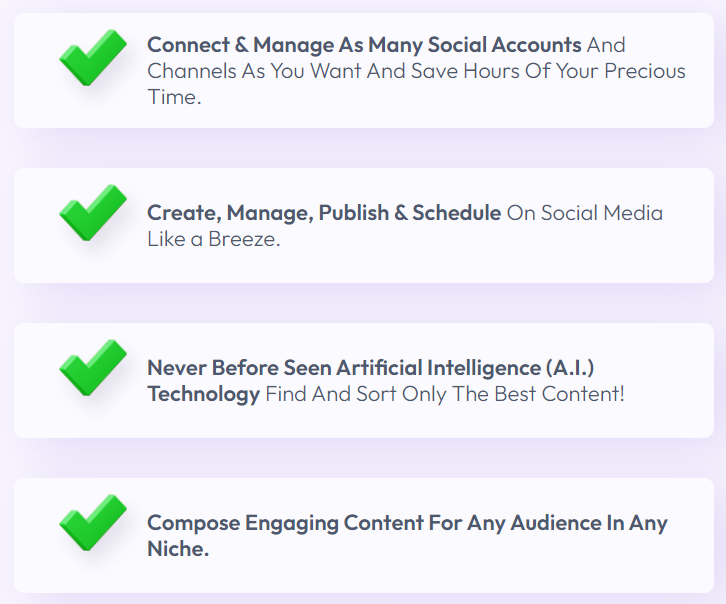Click the line Channels As You Want And Save
Image resolution: width=726 pixels, height=604 pixels.
click(416, 71)
